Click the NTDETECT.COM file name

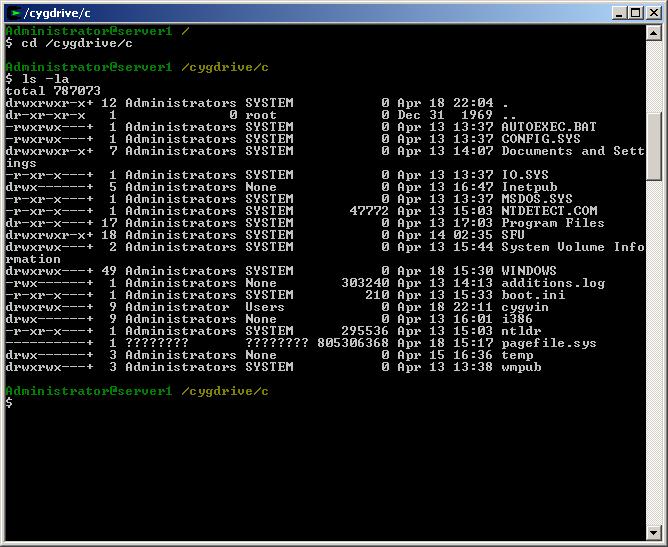pos(548,211)
